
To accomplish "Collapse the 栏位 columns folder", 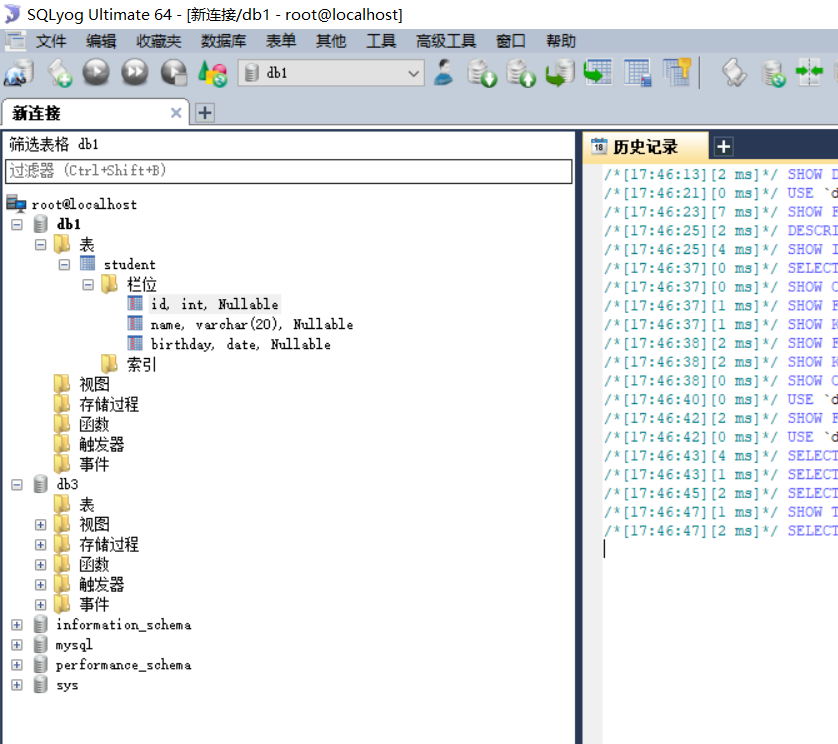I will point(88,284).
